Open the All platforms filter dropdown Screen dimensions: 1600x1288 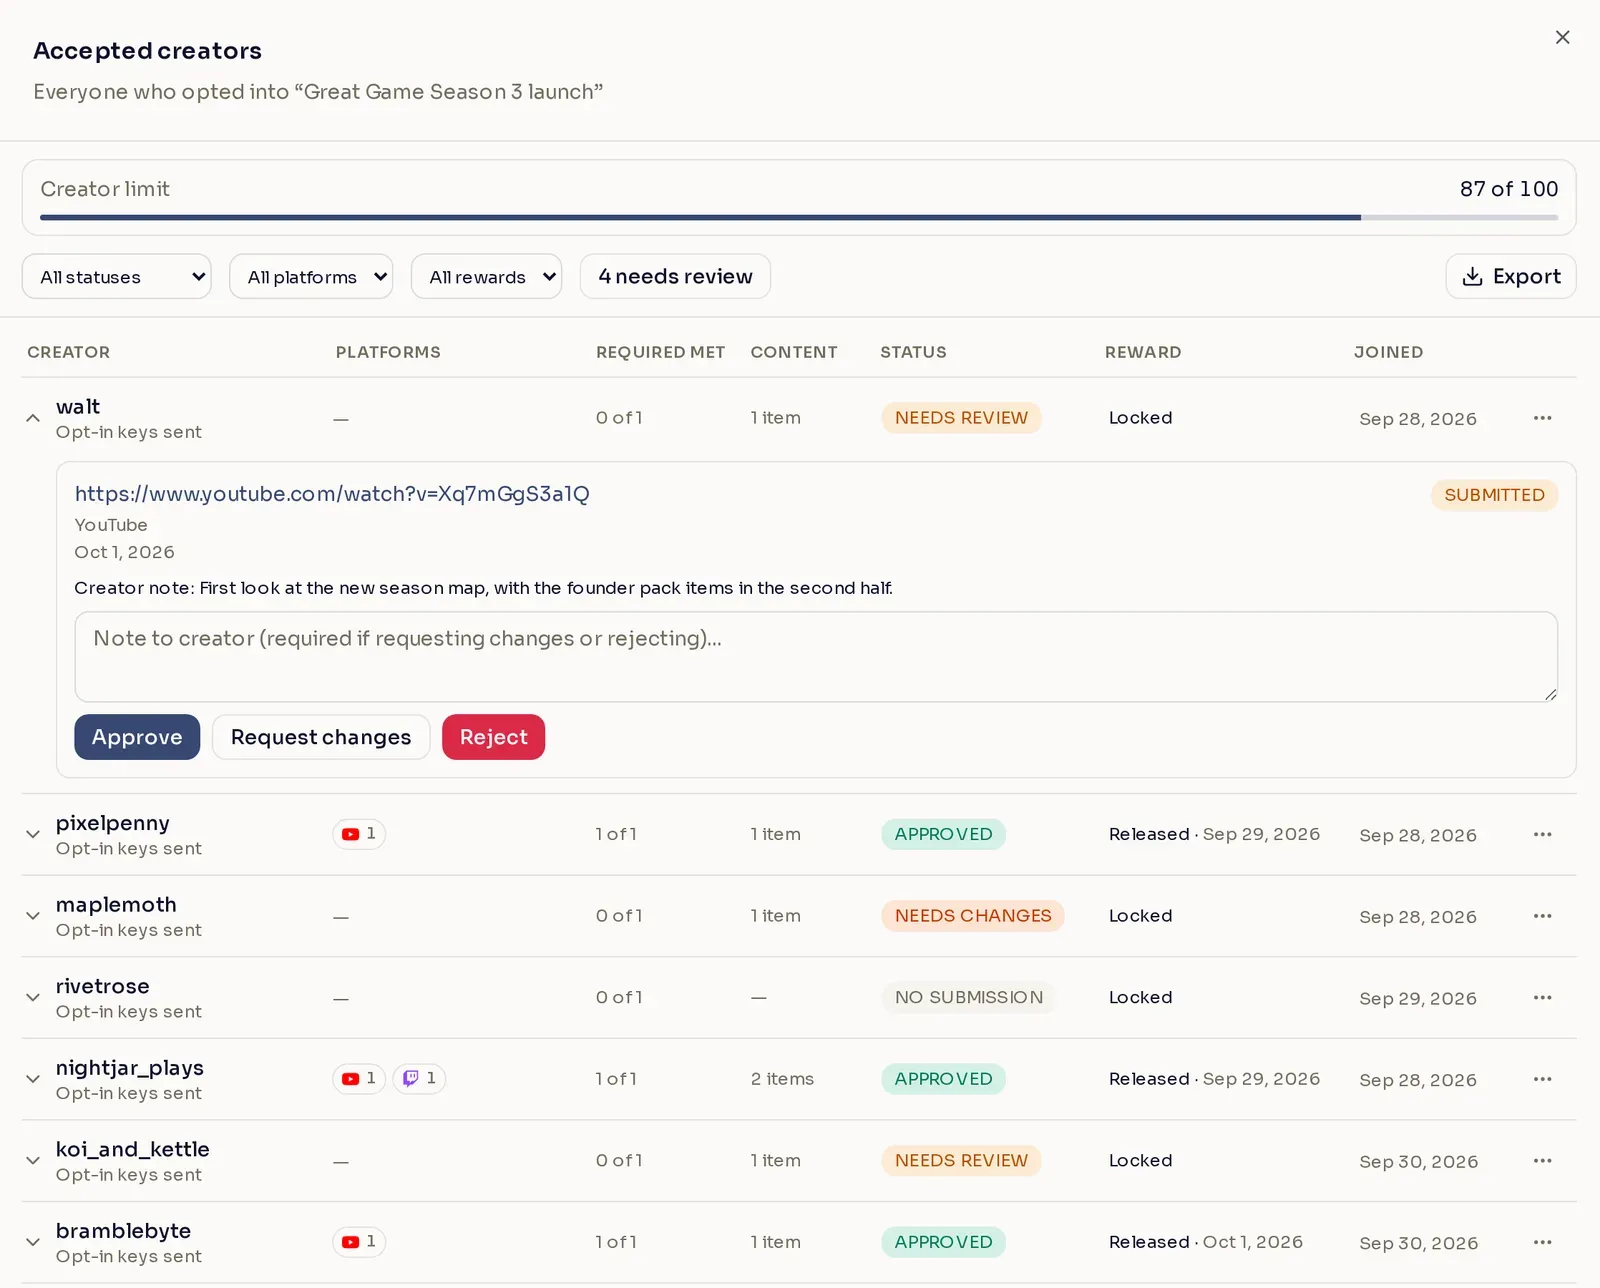[311, 277]
